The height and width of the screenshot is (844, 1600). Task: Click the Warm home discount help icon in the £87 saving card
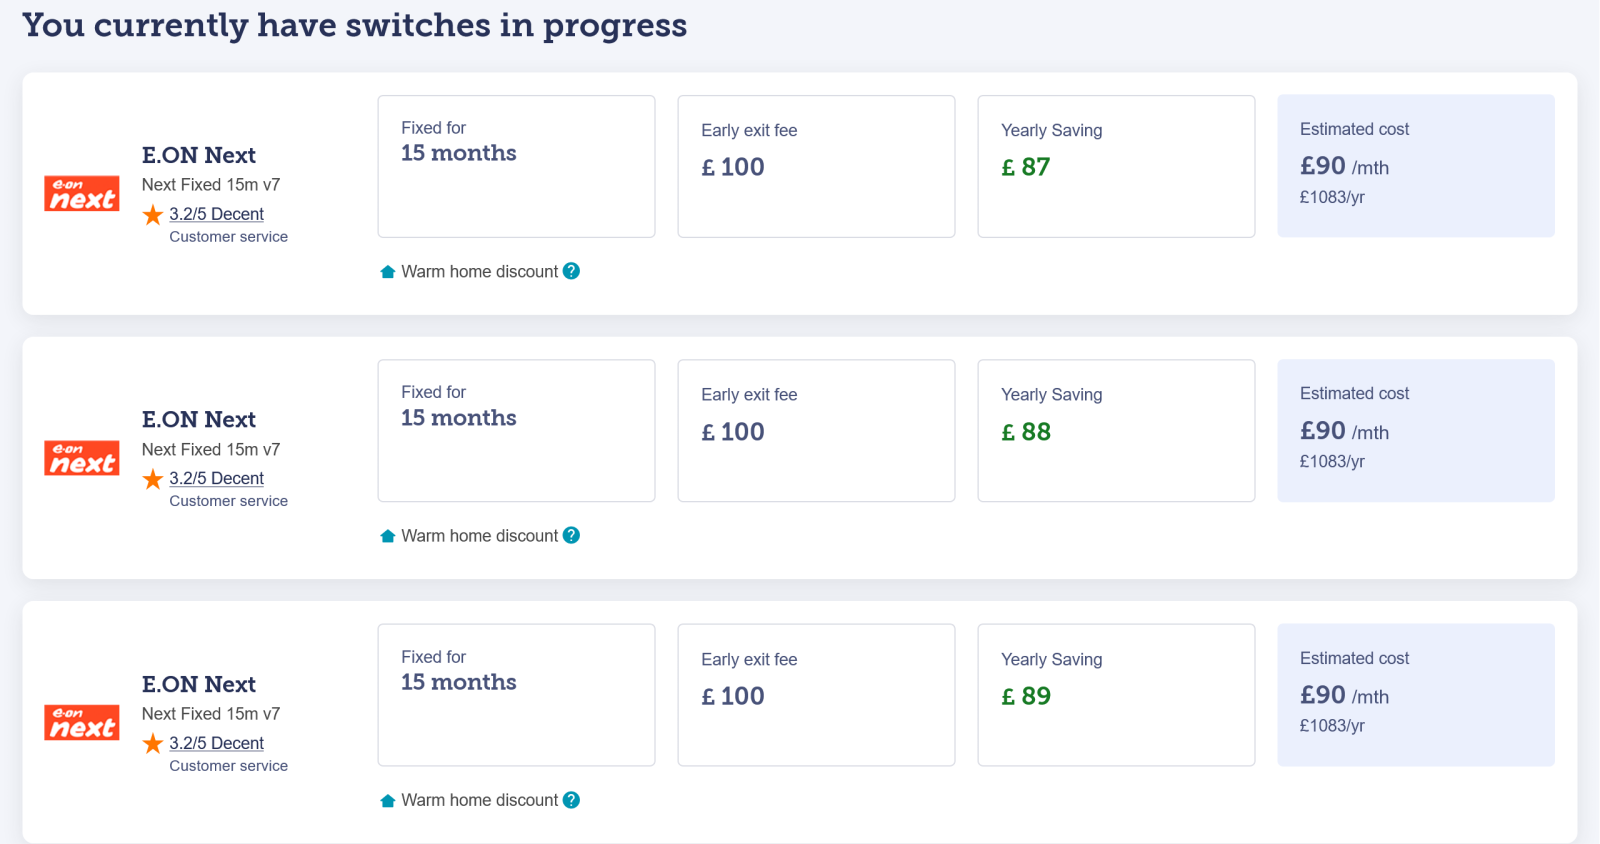pyautogui.click(x=571, y=271)
